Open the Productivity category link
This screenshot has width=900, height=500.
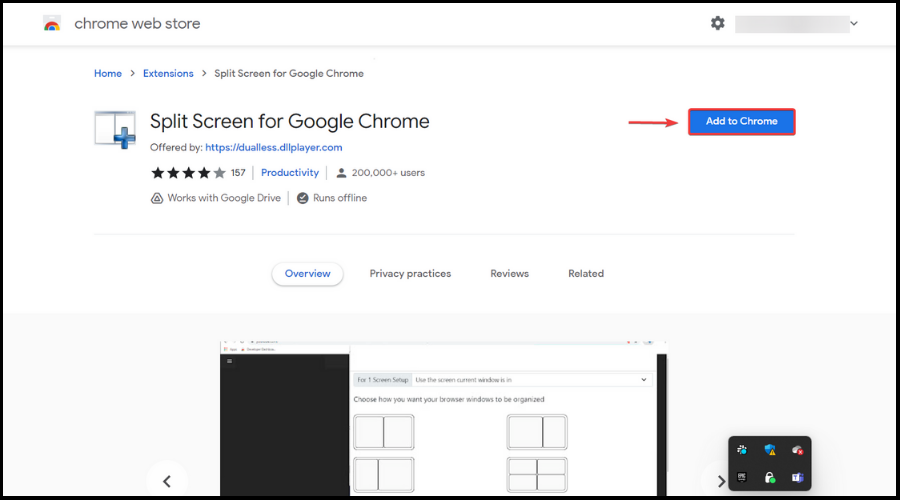(x=290, y=173)
